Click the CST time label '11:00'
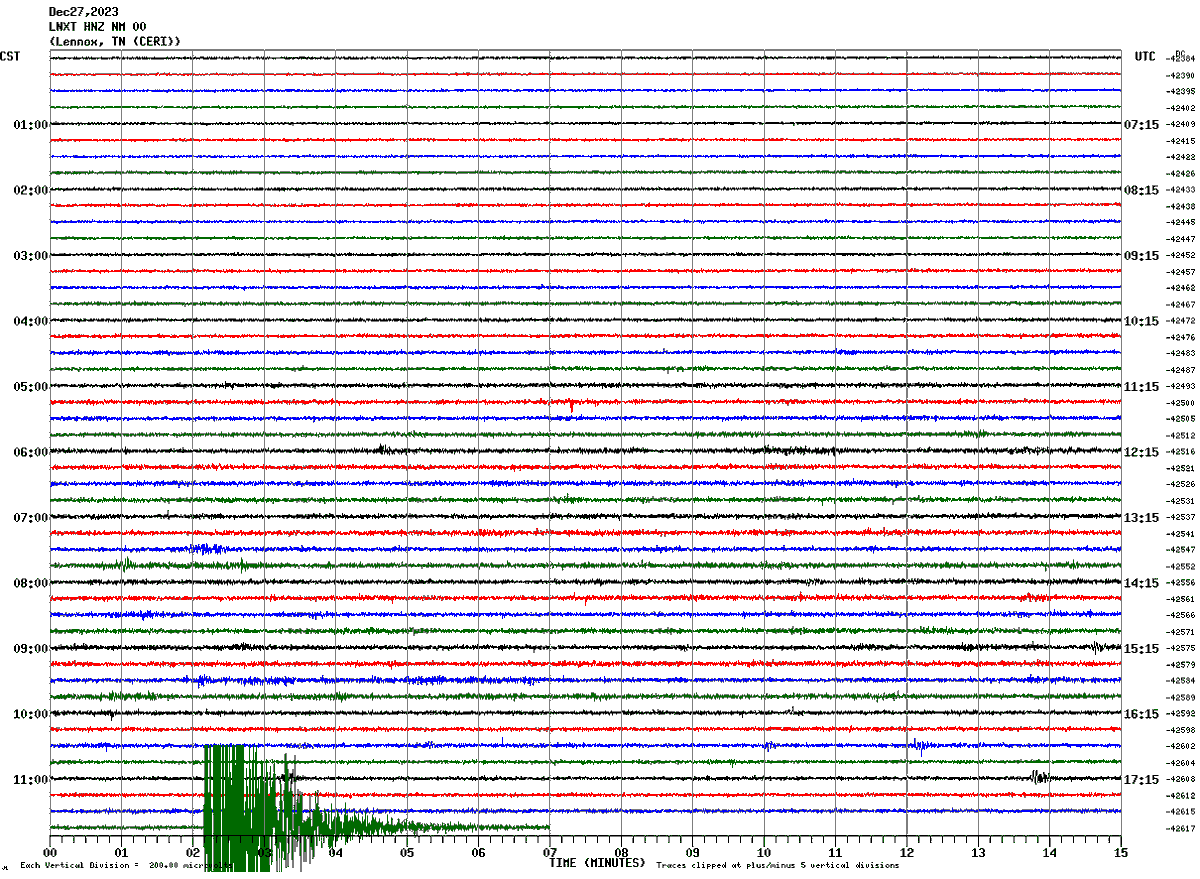This screenshot has width=1200, height=879. 30,779
